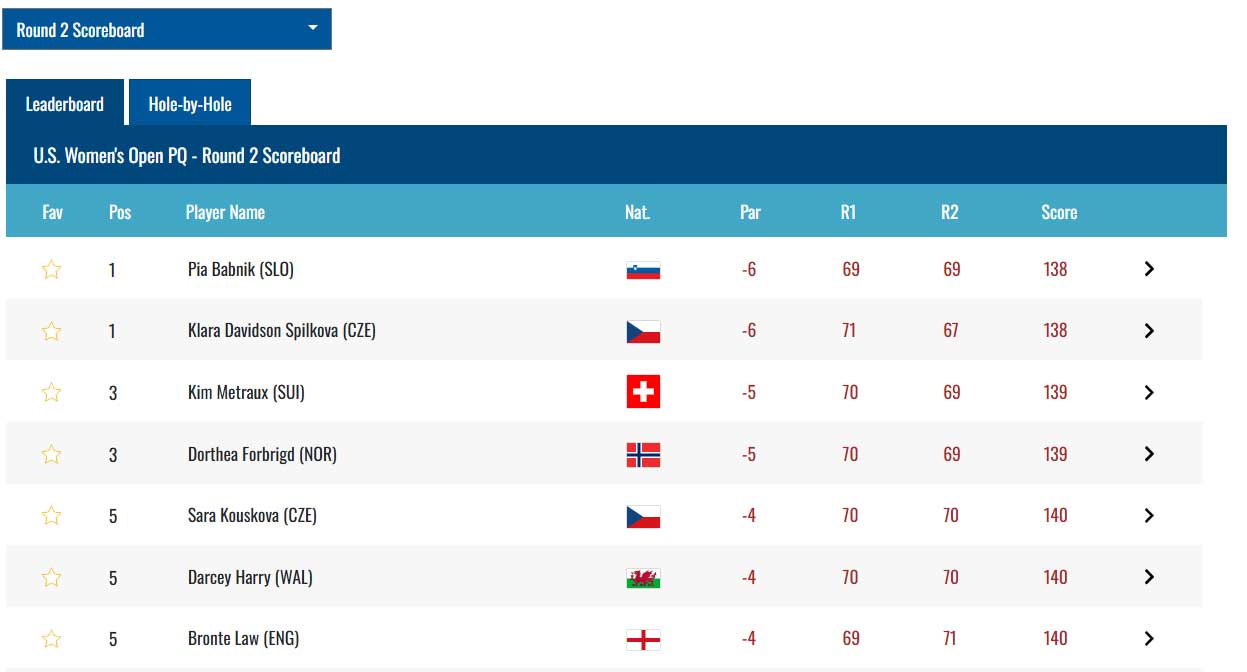Select the Leaderboard tab

coord(65,104)
